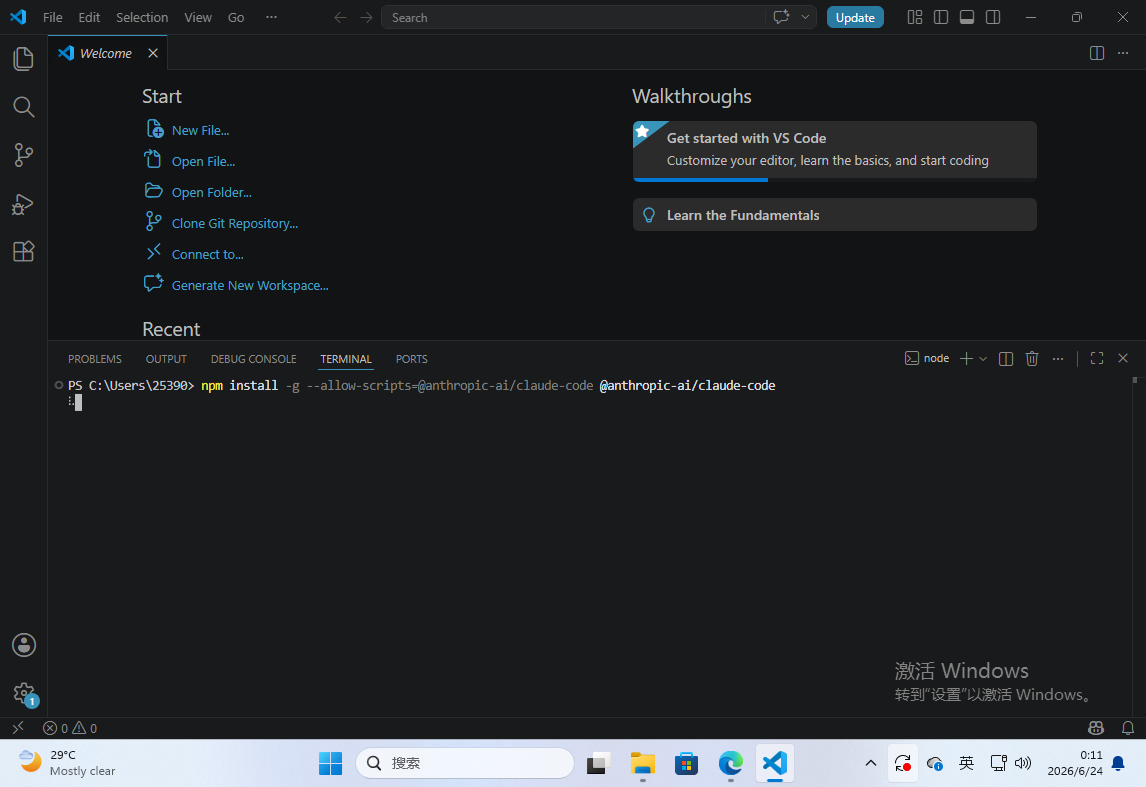Open the Explorer view in activity bar
Screen dimensions: 1146x787
click(23, 59)
